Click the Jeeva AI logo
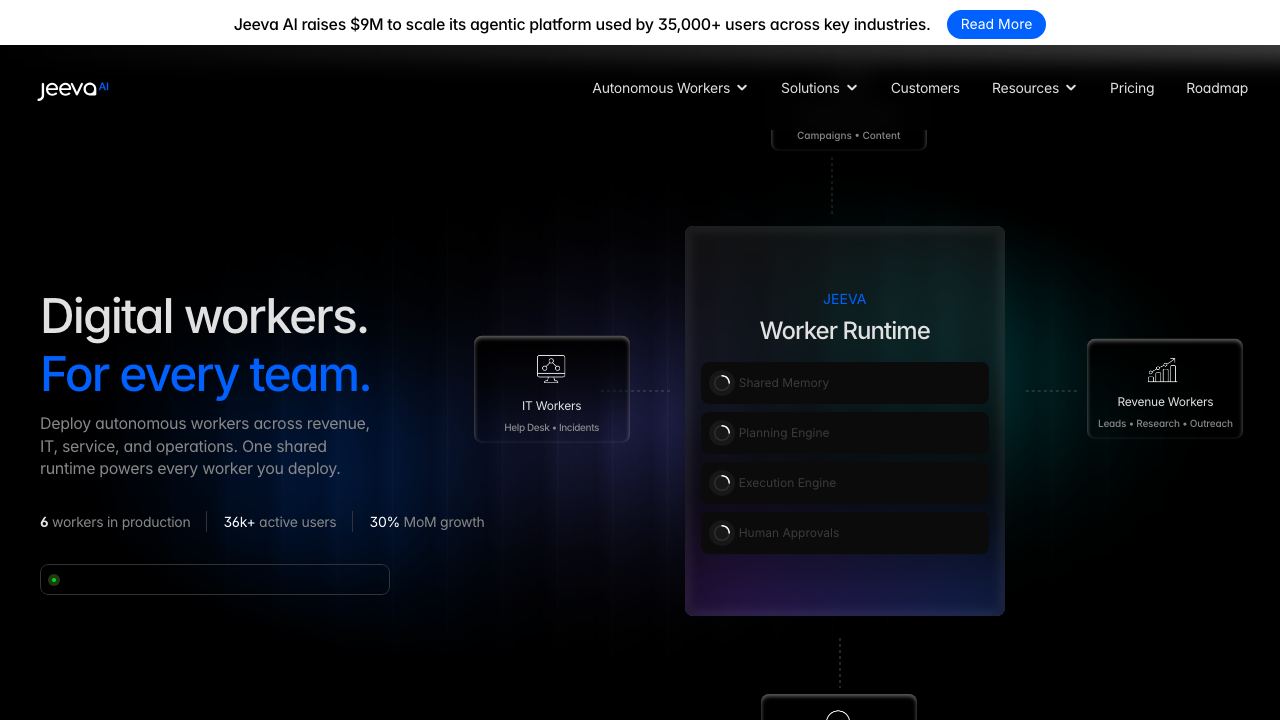The width and height of the screenshot is (1280, 720). pyautogui.click(x=73, y=89)
